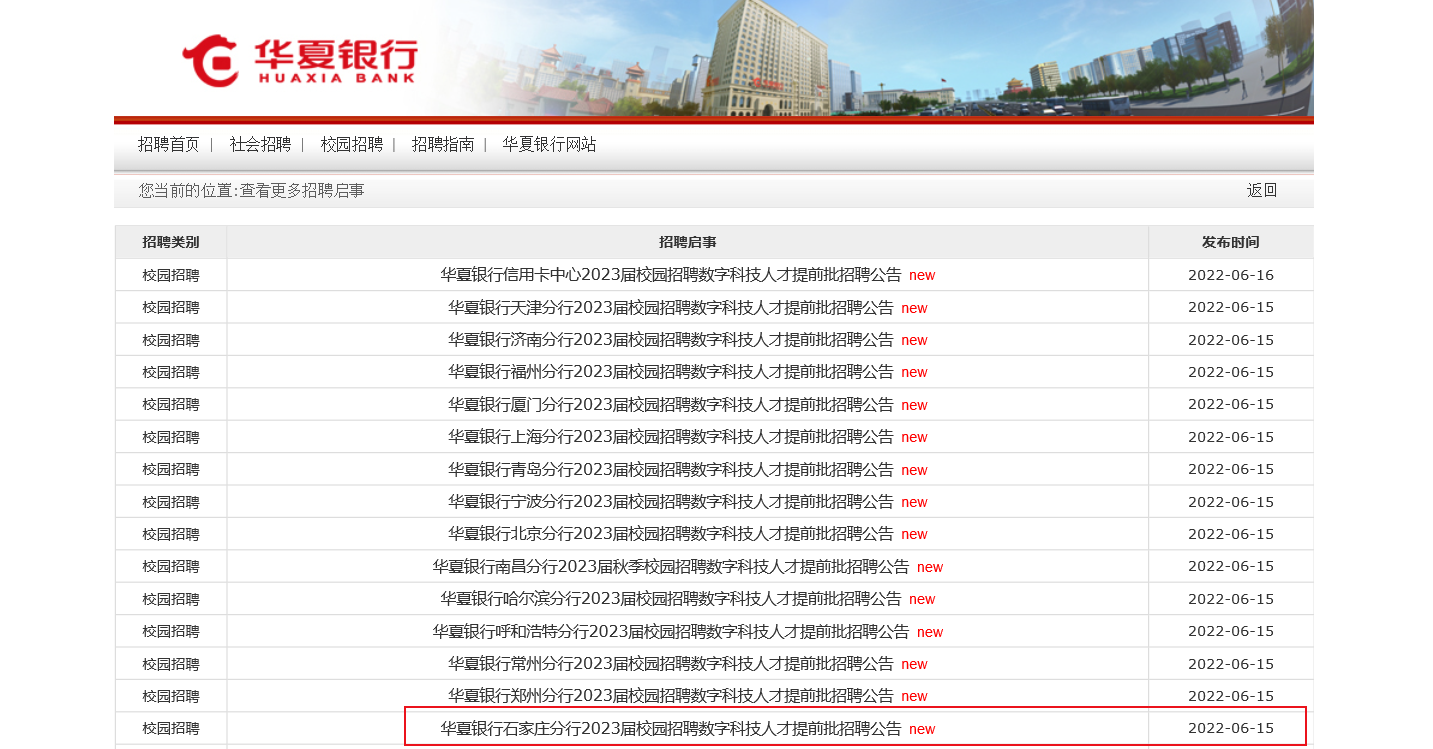The width and height of the screenshot is (1433, 749).
Task: Click the date in 哈尔滨分行 row
Action: click(1231, 599)
